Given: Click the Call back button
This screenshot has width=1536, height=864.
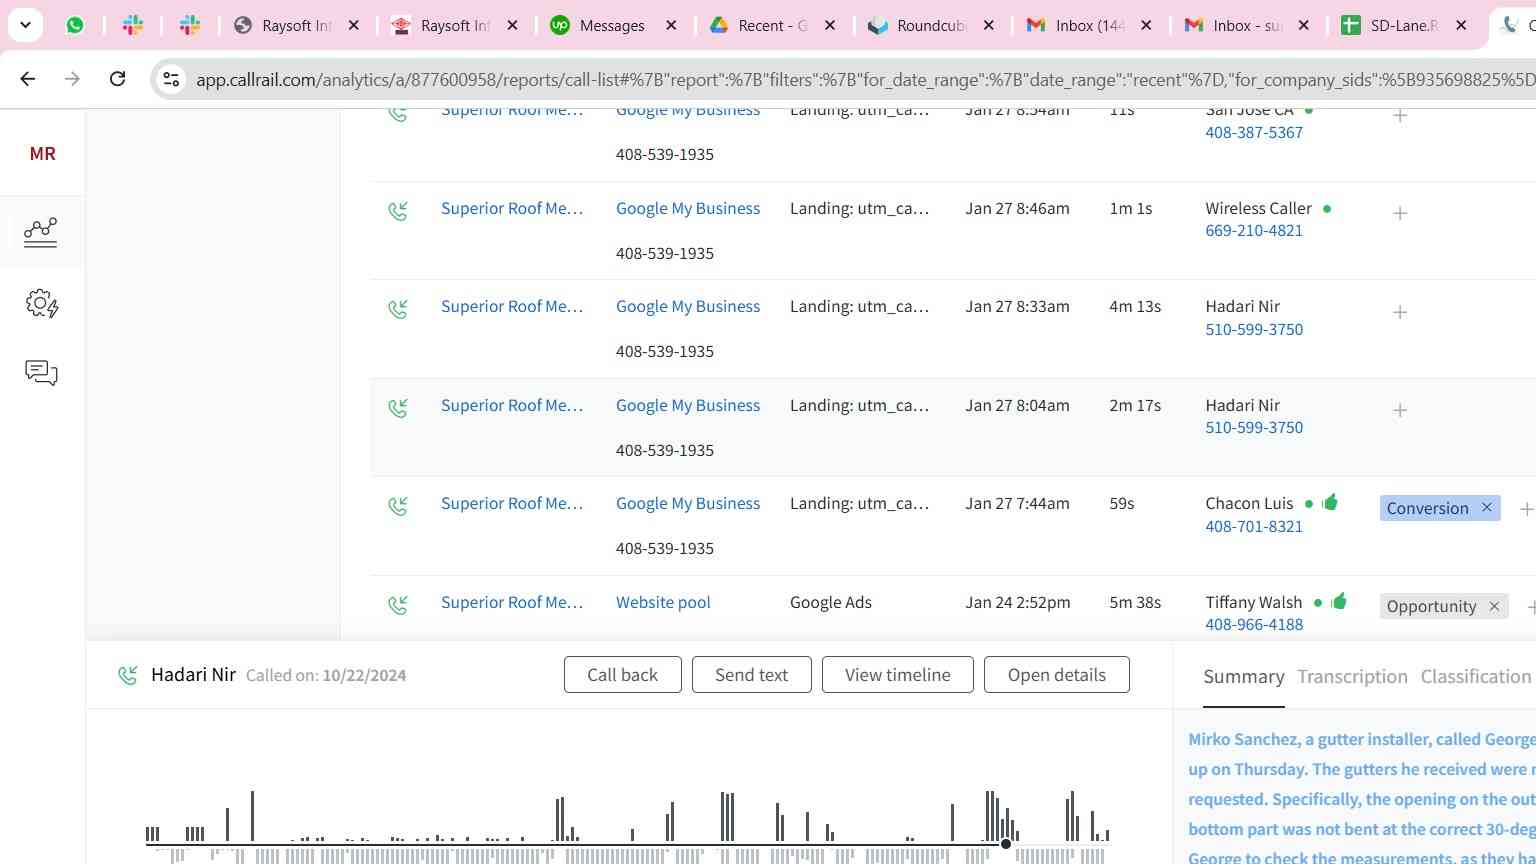Looking at the screenshot, I should click(x=623, y=674).
